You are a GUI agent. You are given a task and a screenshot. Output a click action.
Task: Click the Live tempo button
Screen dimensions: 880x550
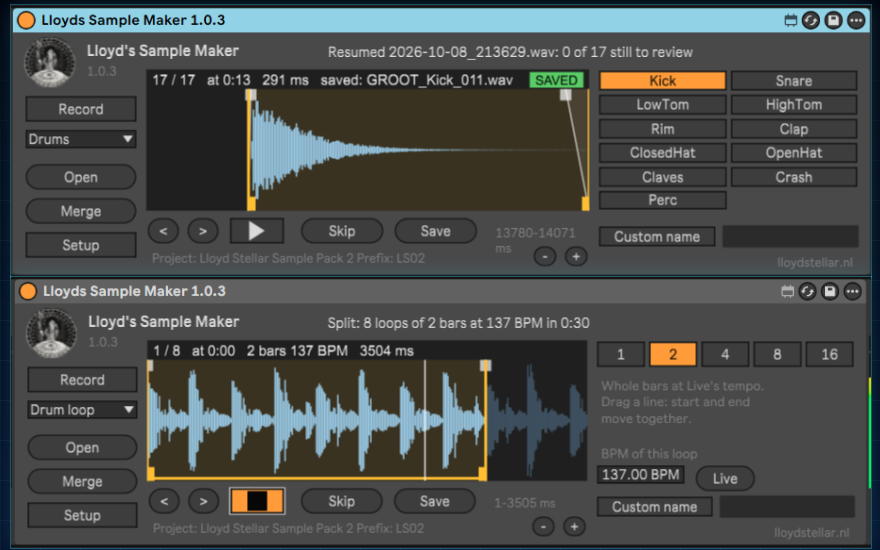(725, 479)
